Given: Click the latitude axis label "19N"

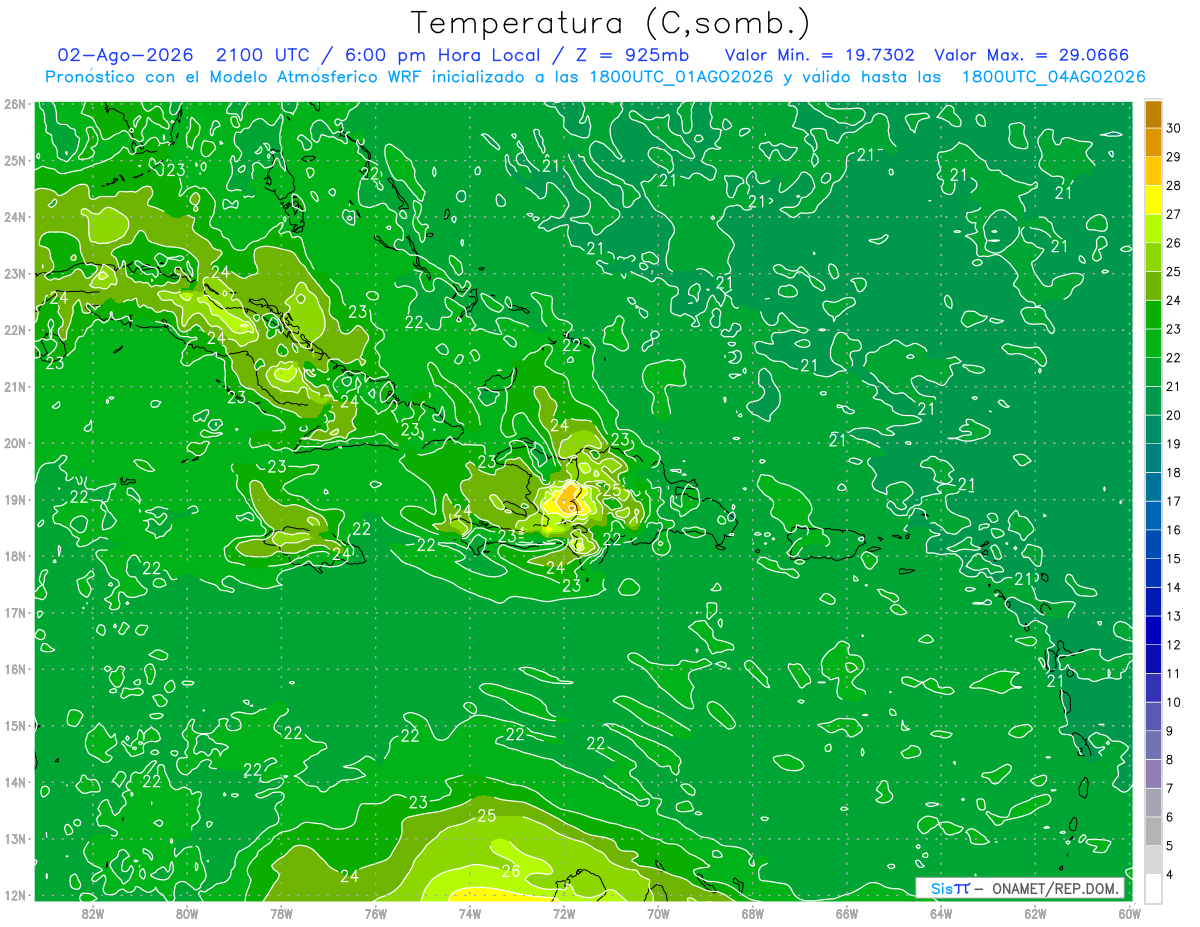Looking at the screenshot, I should click(x=15, y=499).
